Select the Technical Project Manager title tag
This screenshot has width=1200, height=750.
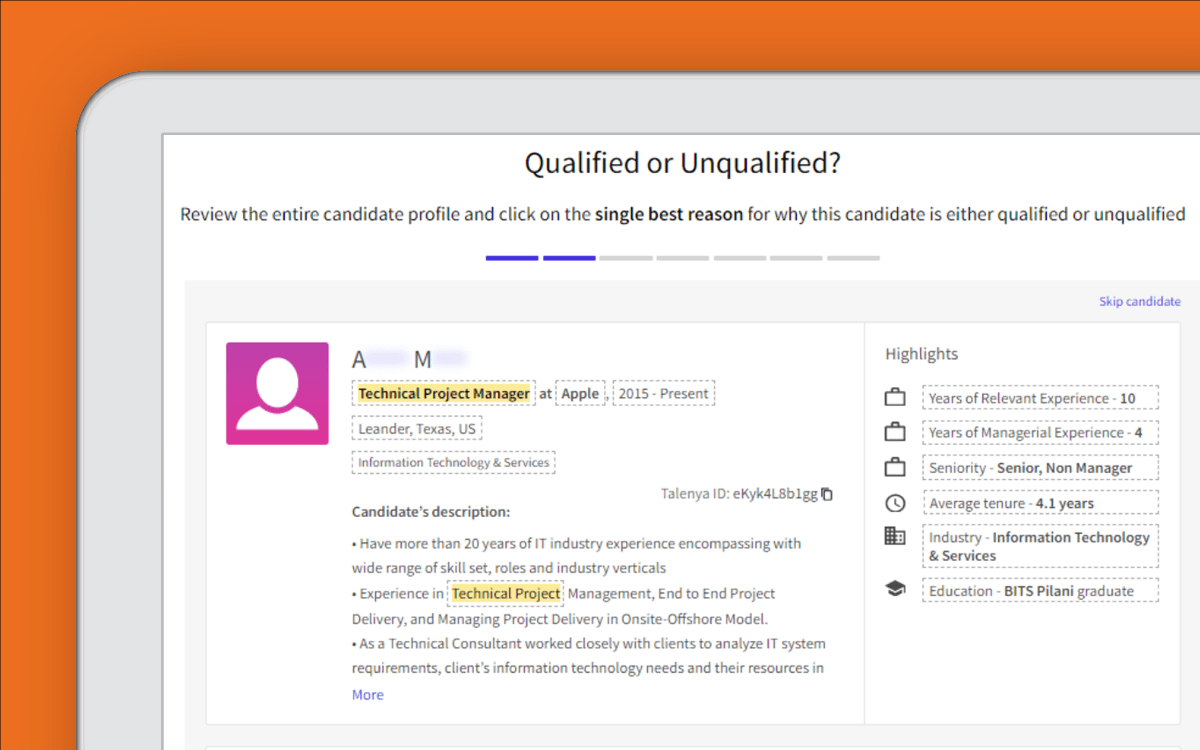(444, 393)
